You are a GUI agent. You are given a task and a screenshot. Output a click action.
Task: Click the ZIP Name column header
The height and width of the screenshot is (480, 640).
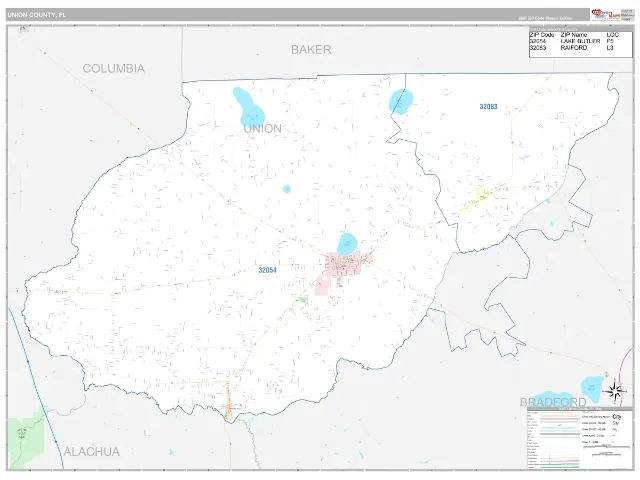pos(574,35)
